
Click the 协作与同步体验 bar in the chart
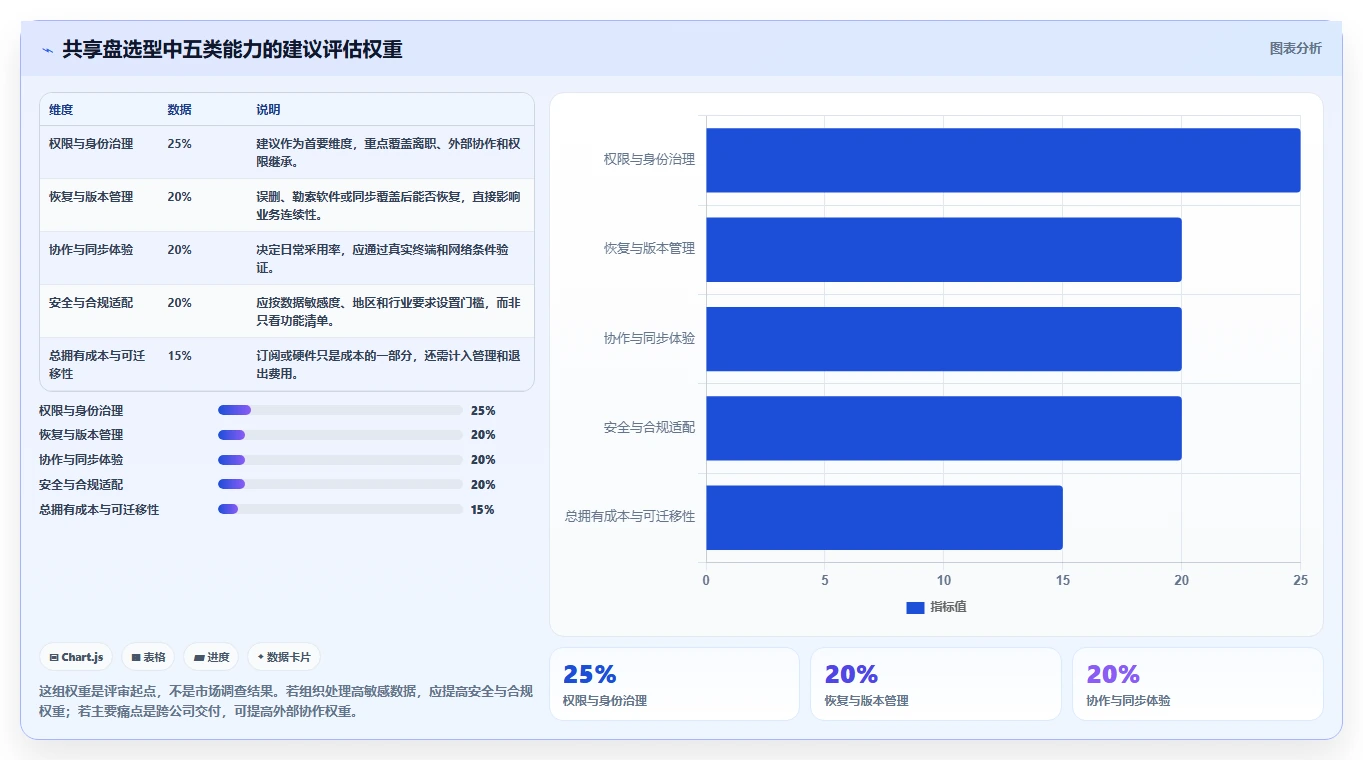[944, 339]
